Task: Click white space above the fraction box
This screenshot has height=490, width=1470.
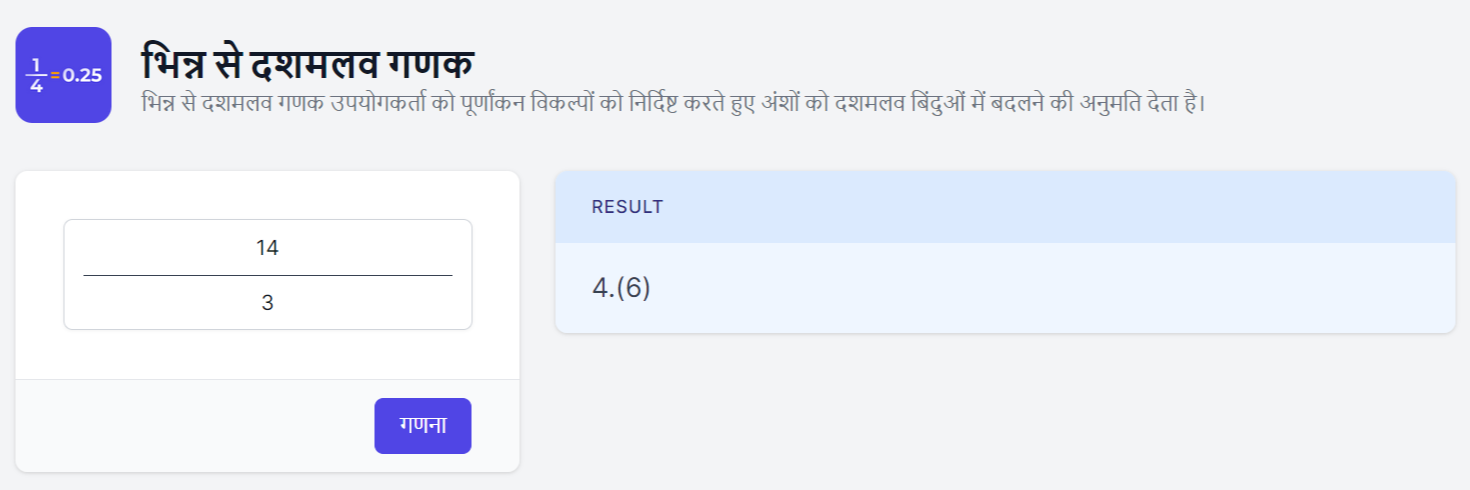Action: (267, 195)
